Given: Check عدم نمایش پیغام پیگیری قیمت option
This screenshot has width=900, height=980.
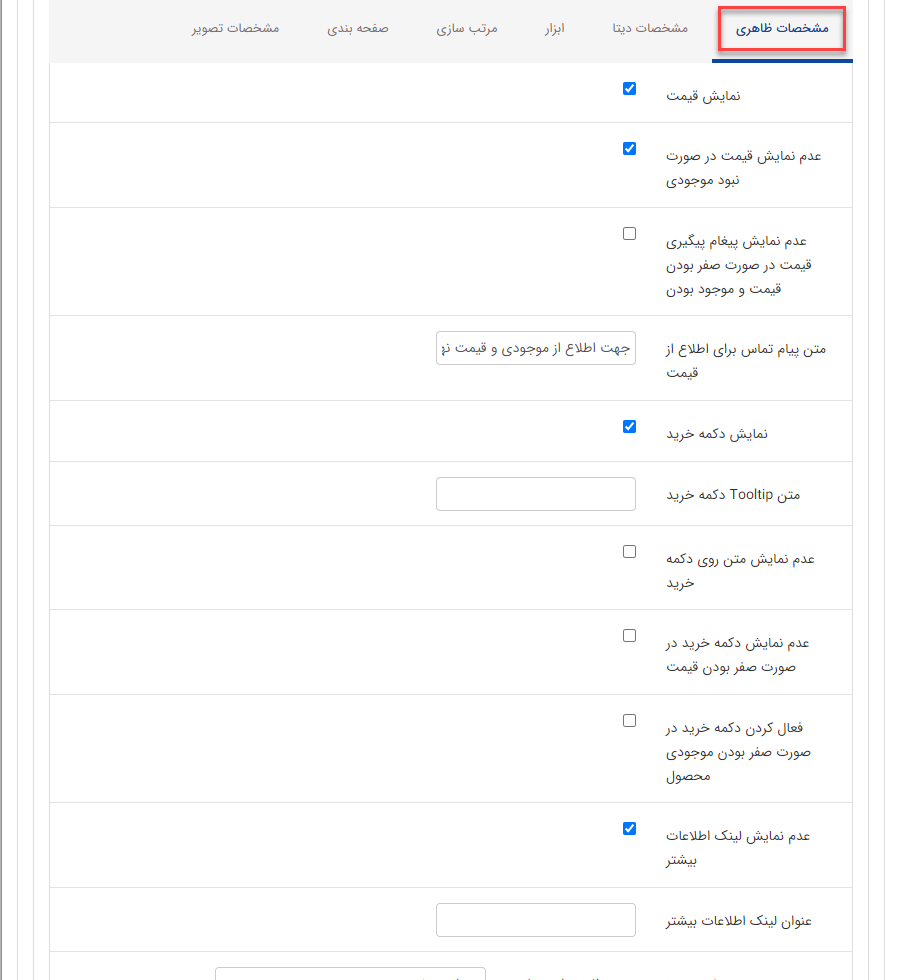Looking at the screenshot, I should pos(629,233).
